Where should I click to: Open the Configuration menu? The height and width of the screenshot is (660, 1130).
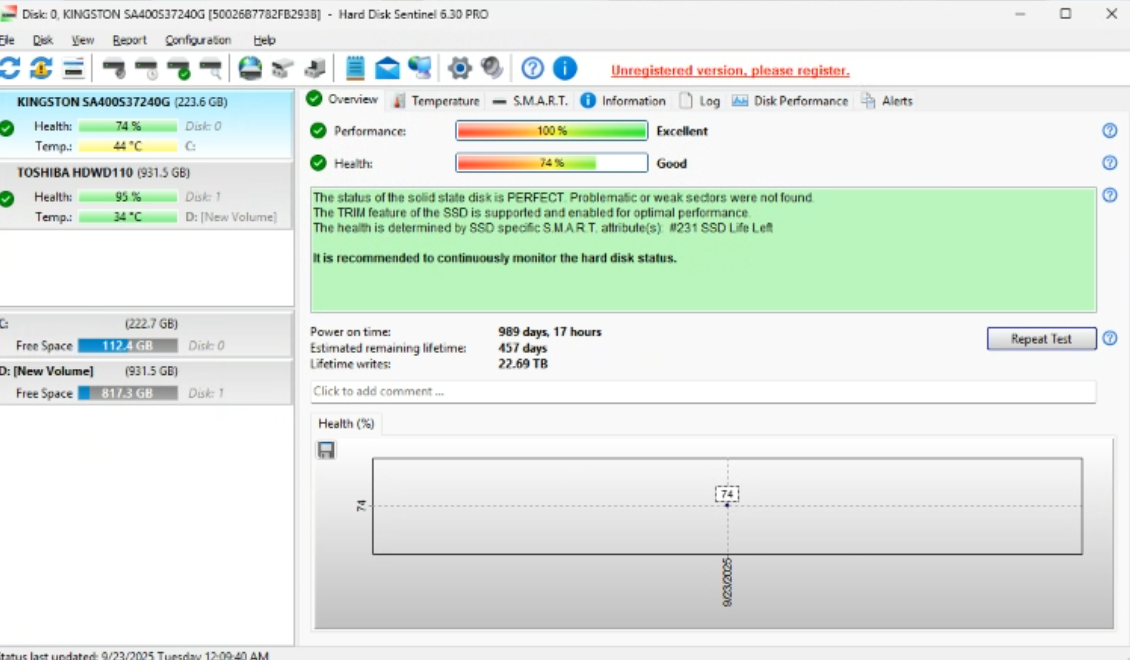pos(198,40)
